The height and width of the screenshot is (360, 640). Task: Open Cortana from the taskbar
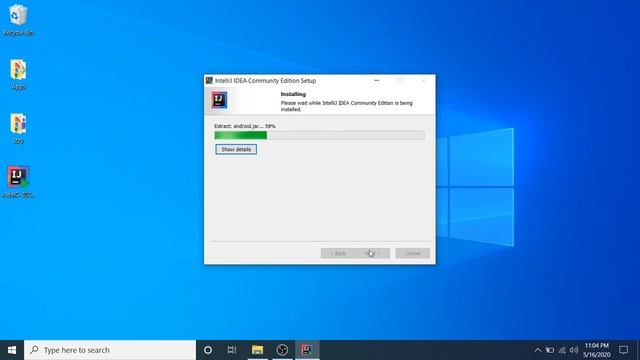point(208,350)
